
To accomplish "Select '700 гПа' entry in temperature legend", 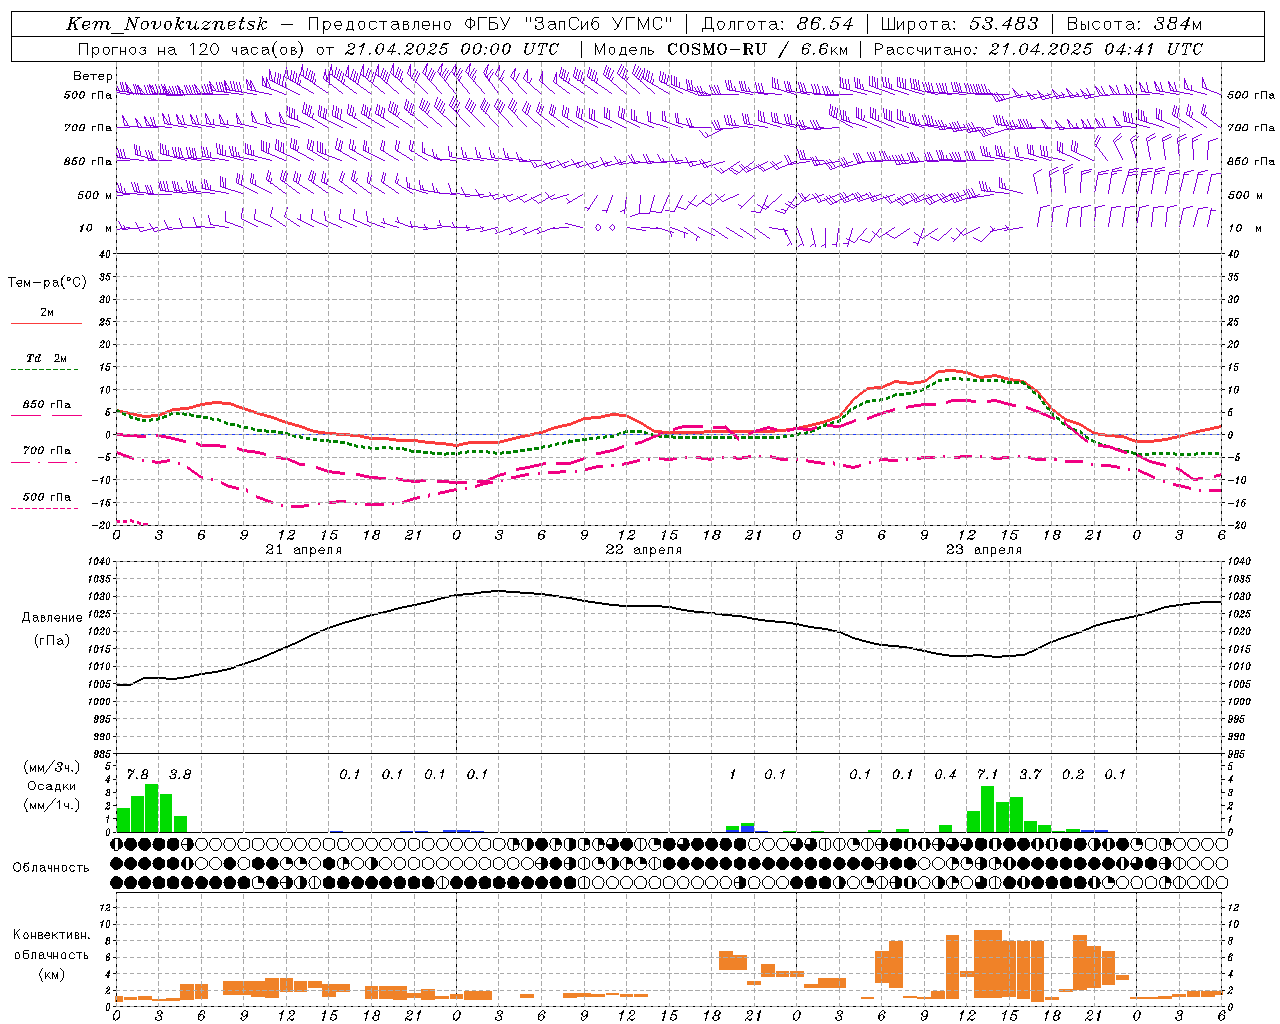I will [47, 451].
